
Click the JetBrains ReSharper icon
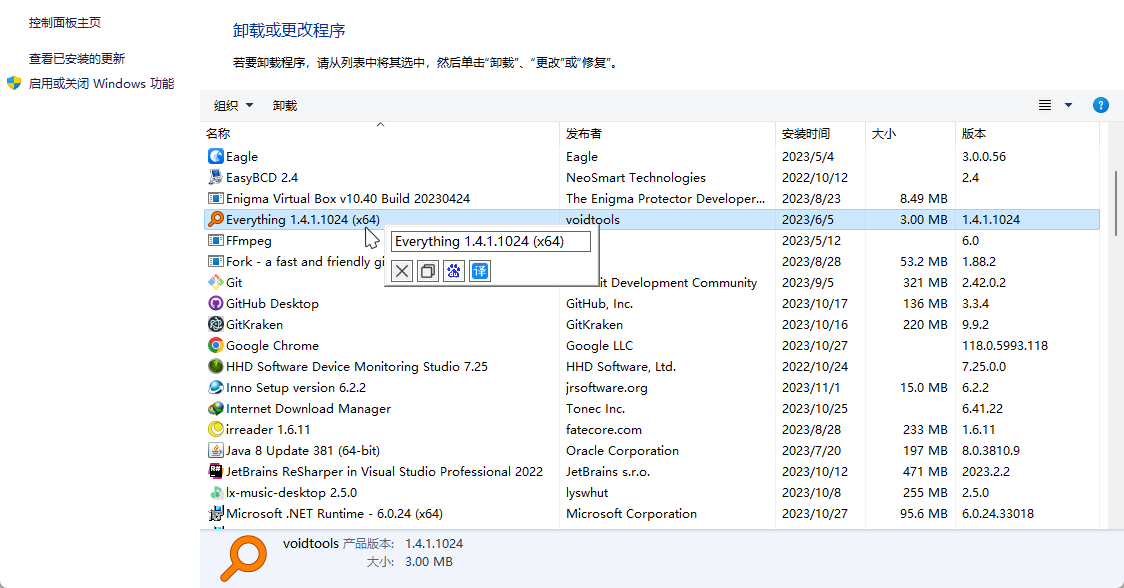click(x=215, y=471)
